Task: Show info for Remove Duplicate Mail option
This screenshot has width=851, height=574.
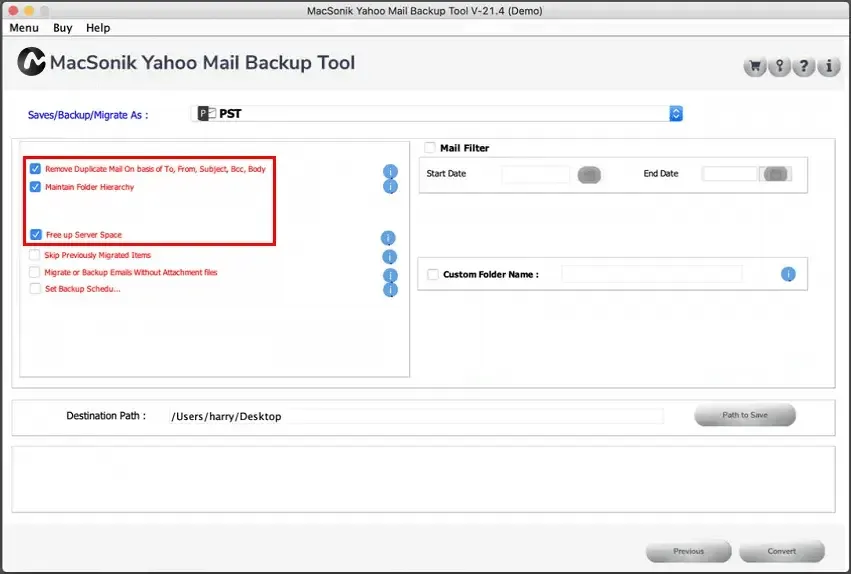Action: click(x=390, y=171)
